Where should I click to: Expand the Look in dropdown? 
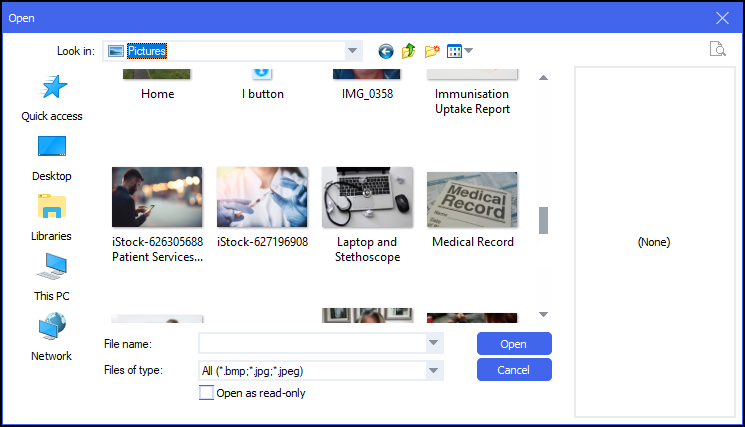[x=352, y=51]
